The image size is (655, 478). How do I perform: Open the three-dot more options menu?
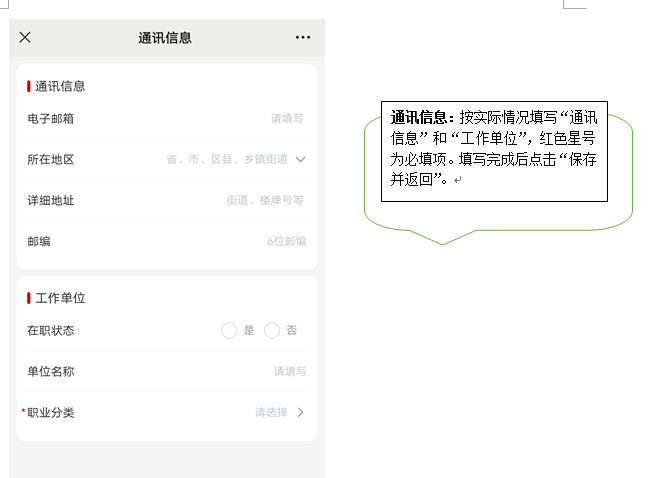(303, 37)
